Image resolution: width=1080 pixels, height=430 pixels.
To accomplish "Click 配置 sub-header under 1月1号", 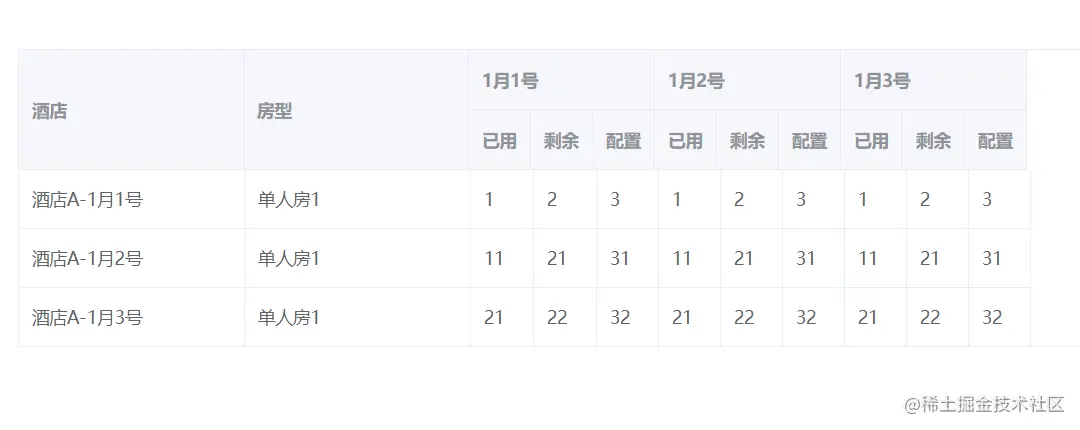I will click(x=623, y=141).
